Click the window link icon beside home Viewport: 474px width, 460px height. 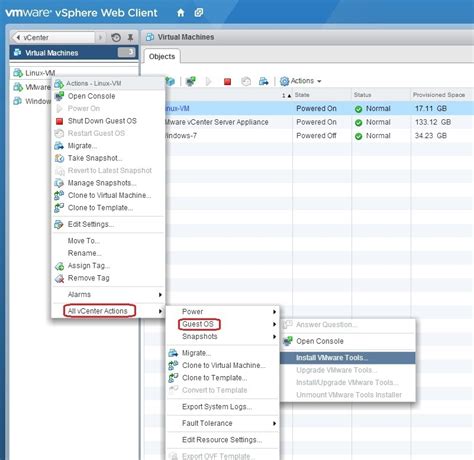click(x=199, y=13)
